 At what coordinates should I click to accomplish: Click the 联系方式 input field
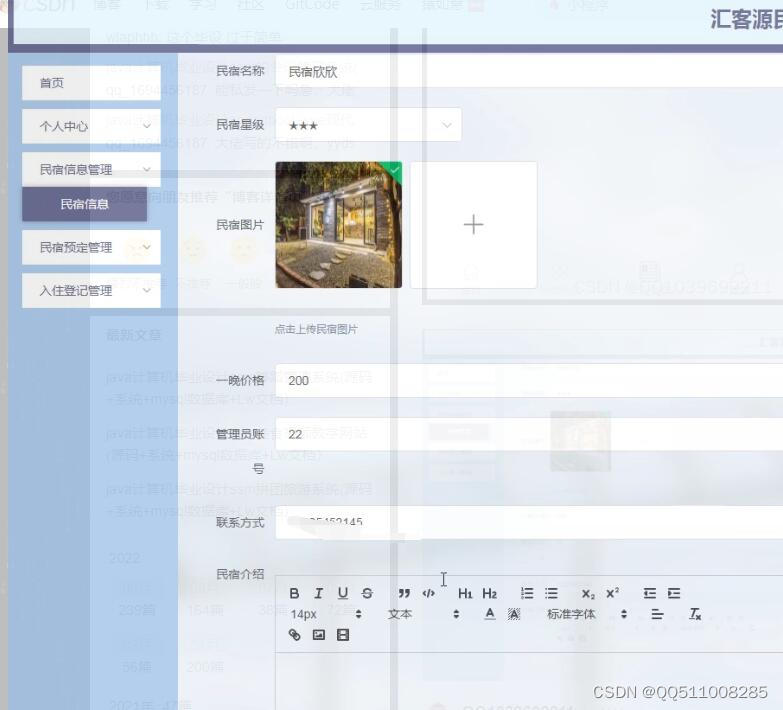pos(529,522)
